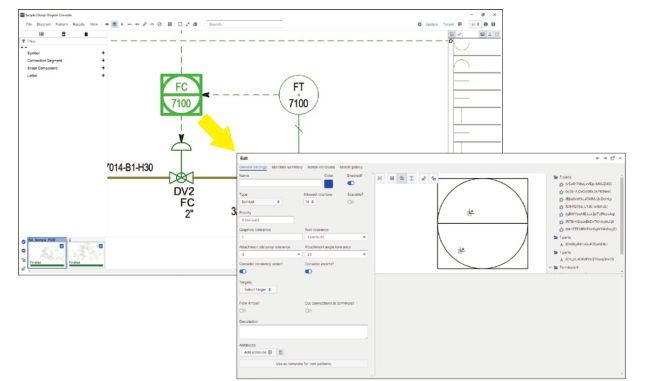Open the Type dropdown set to Symbol

260,202
